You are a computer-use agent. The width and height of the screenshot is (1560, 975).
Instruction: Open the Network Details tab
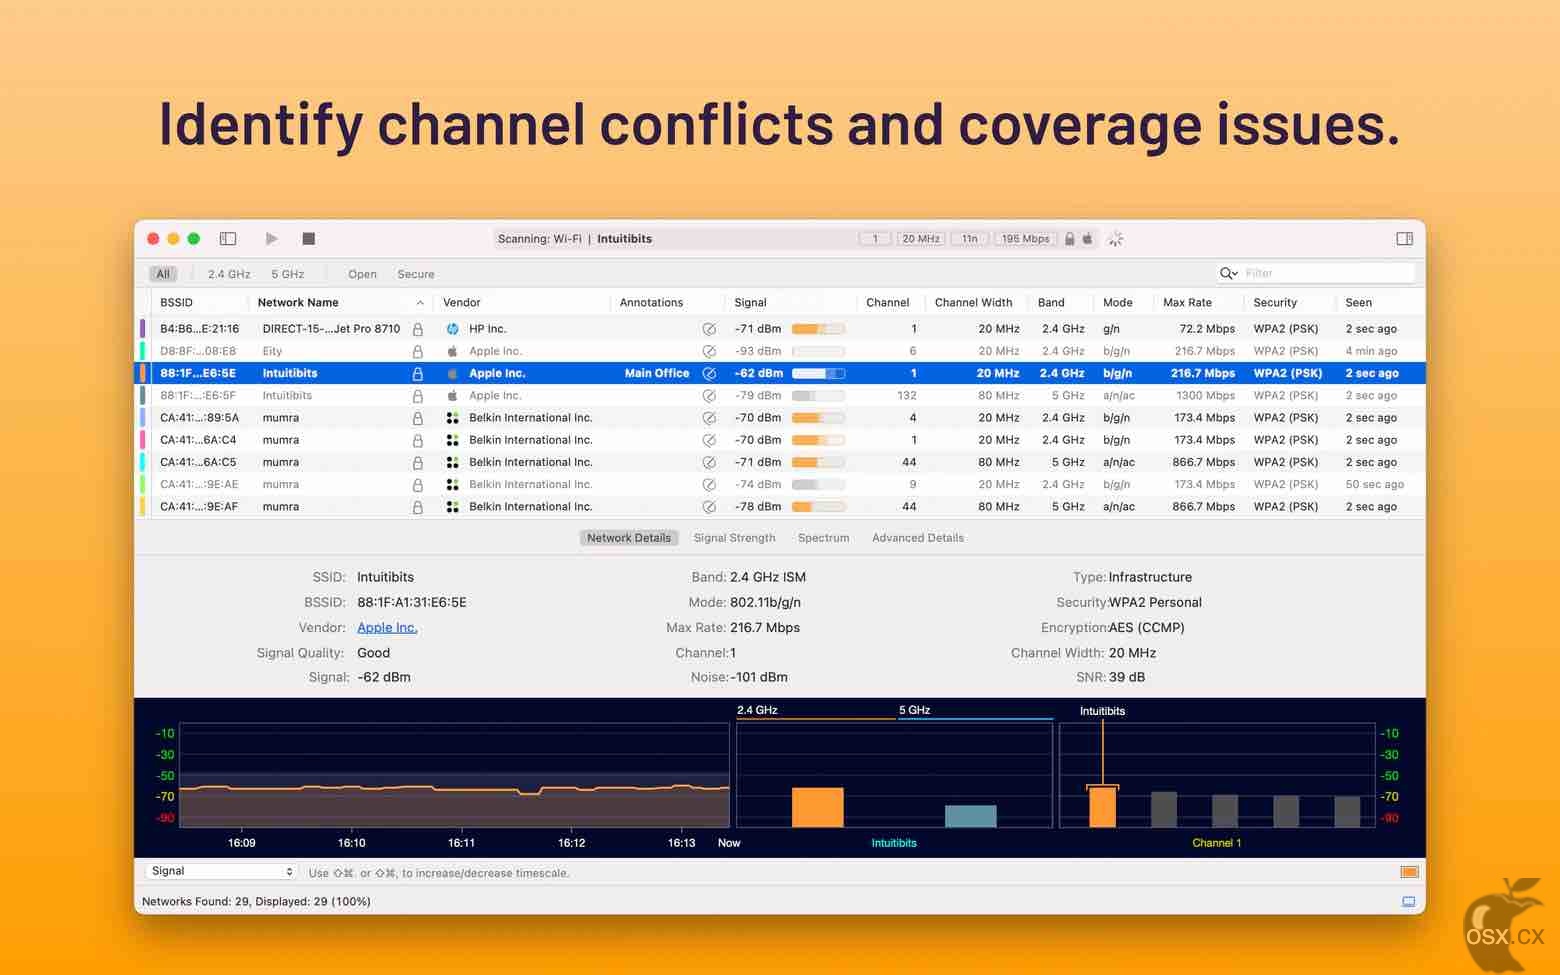[629, 538]
